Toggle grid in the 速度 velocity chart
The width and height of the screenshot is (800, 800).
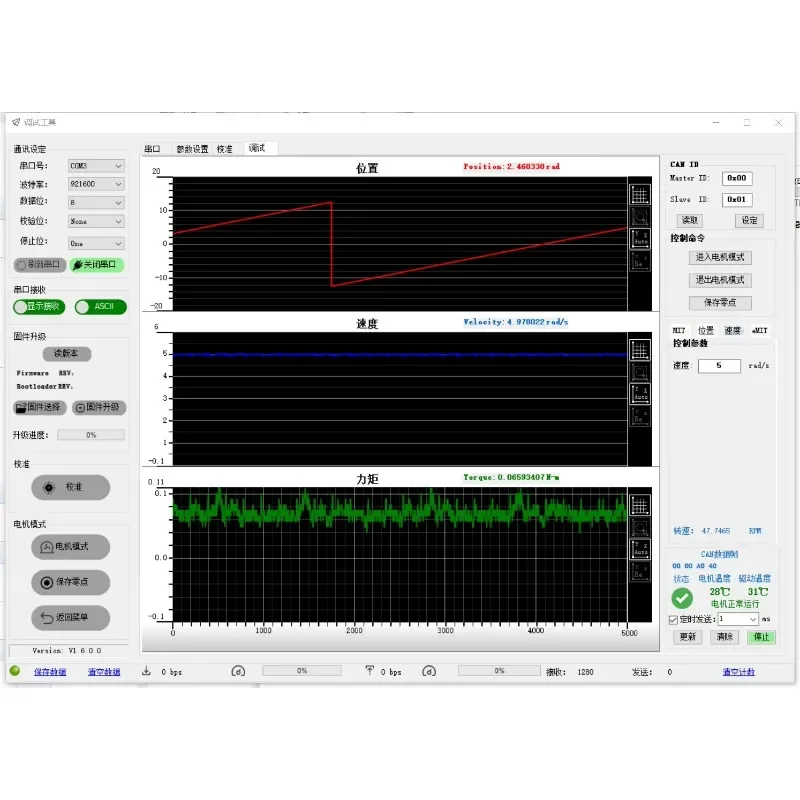tap(640, 350)
